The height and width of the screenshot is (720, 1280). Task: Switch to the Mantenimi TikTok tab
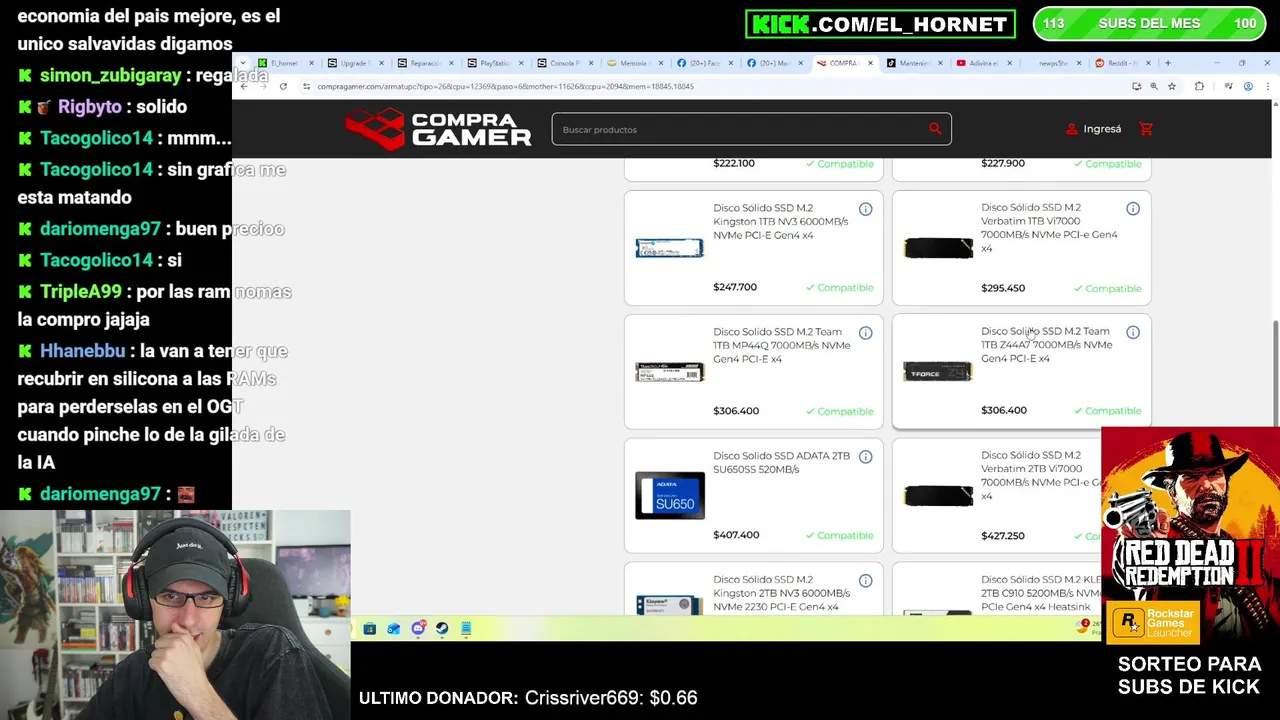pyautogui.click(x=912, y=63)
